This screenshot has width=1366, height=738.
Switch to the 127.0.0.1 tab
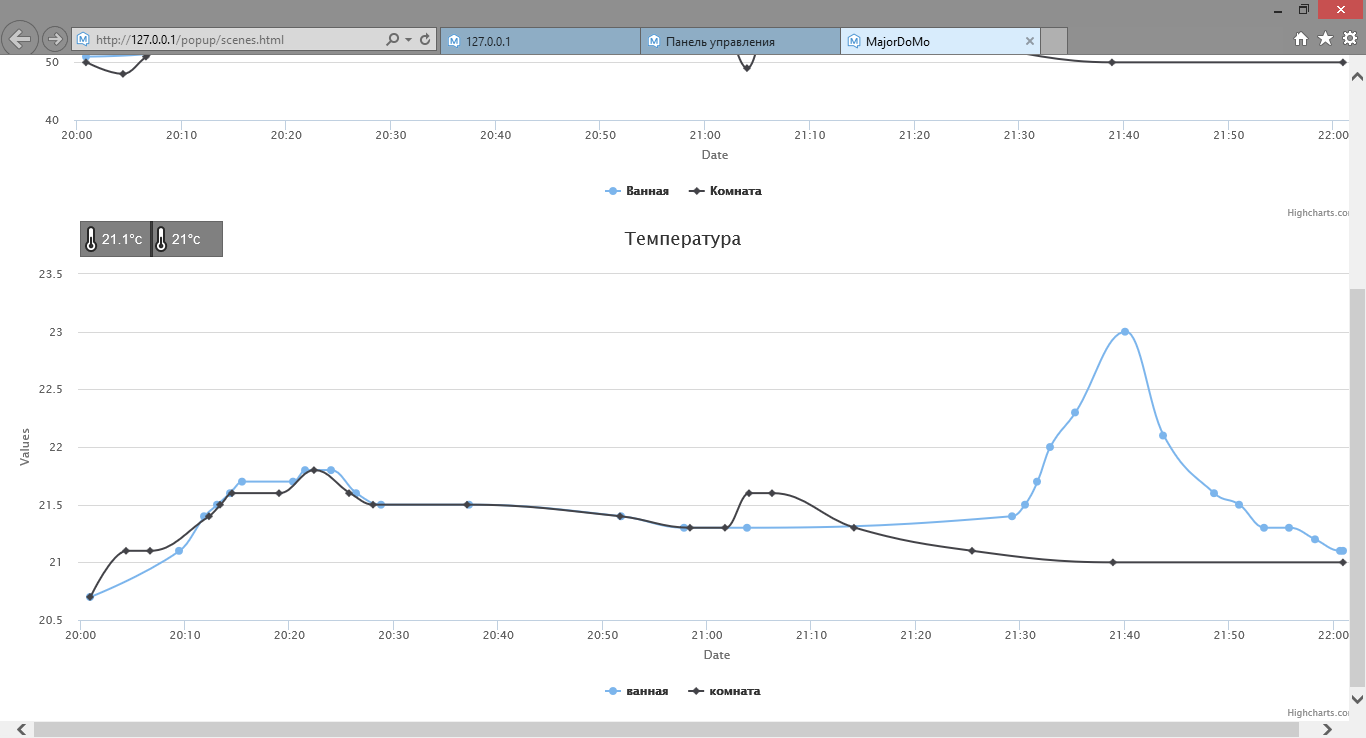click(540, 41)
